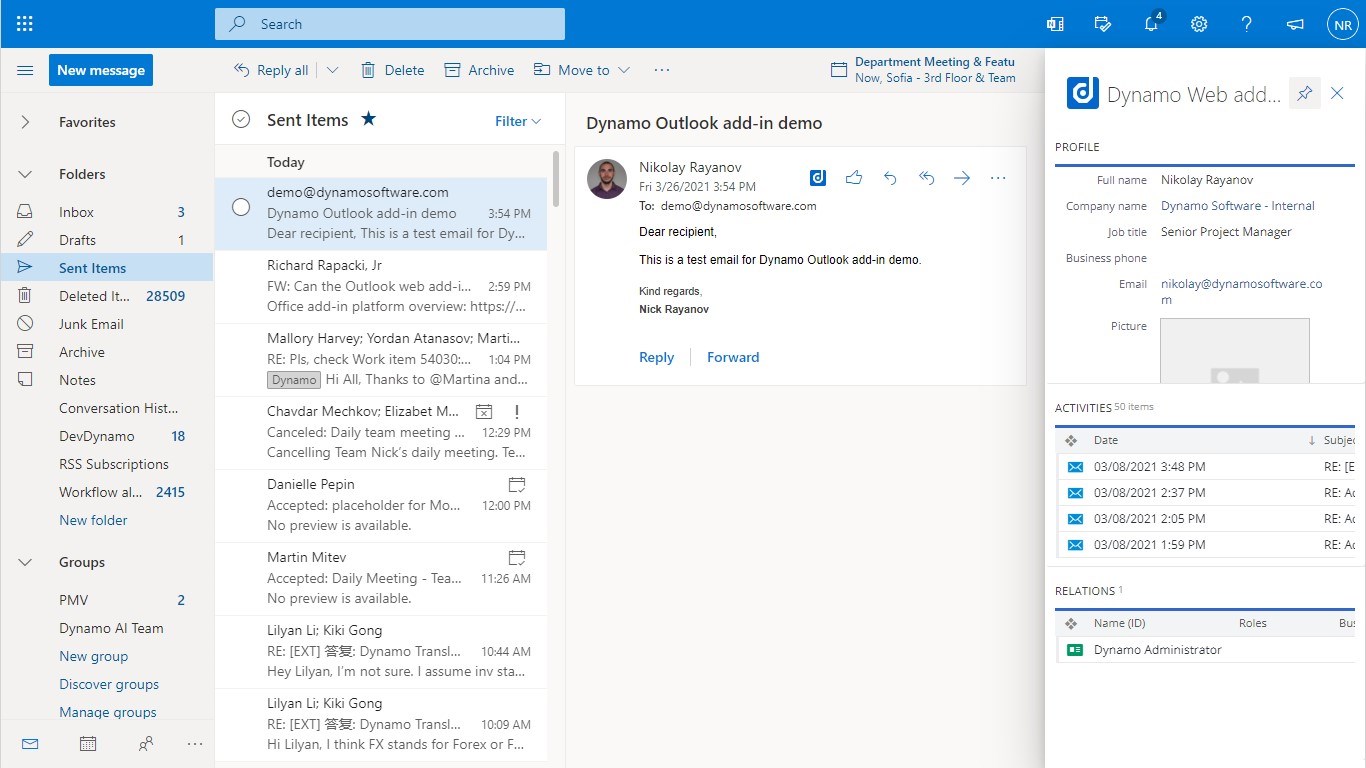The image size is (1366, 768).
Task: Open more apps ellipsis at bottom navigation
Action: [x=195, y=744]
